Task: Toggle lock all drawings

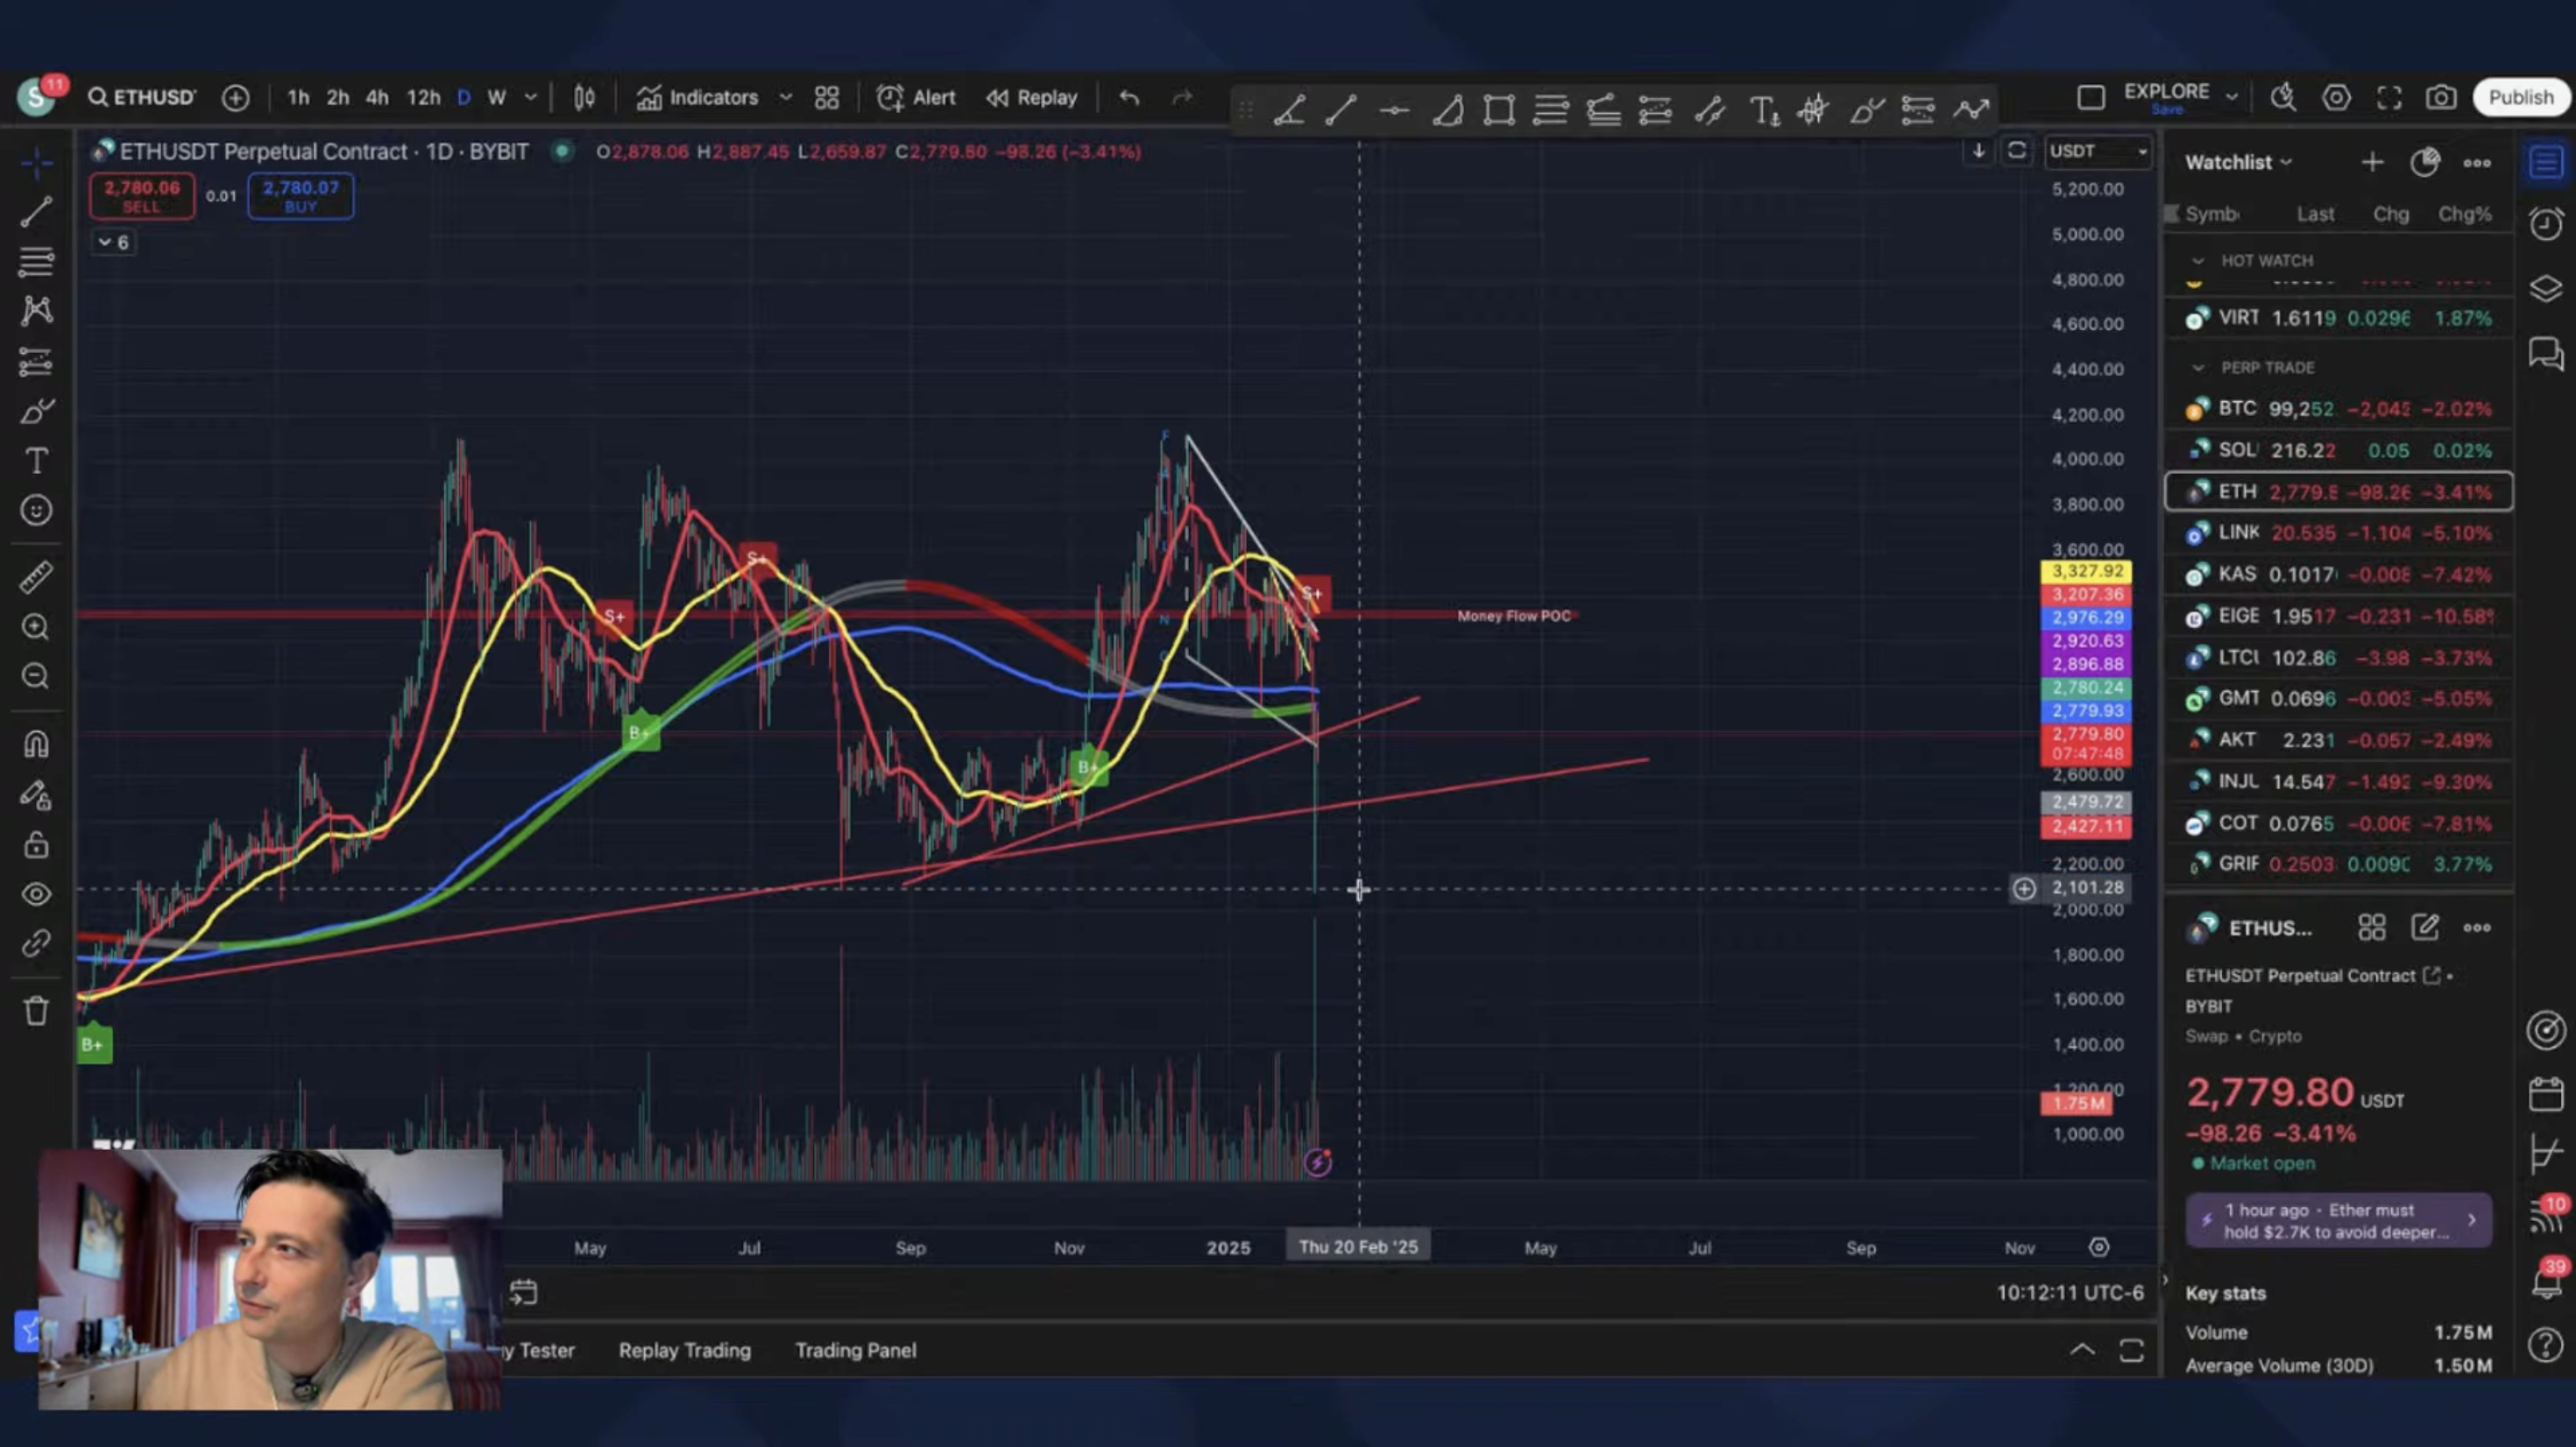Action: tap(36, 845)
